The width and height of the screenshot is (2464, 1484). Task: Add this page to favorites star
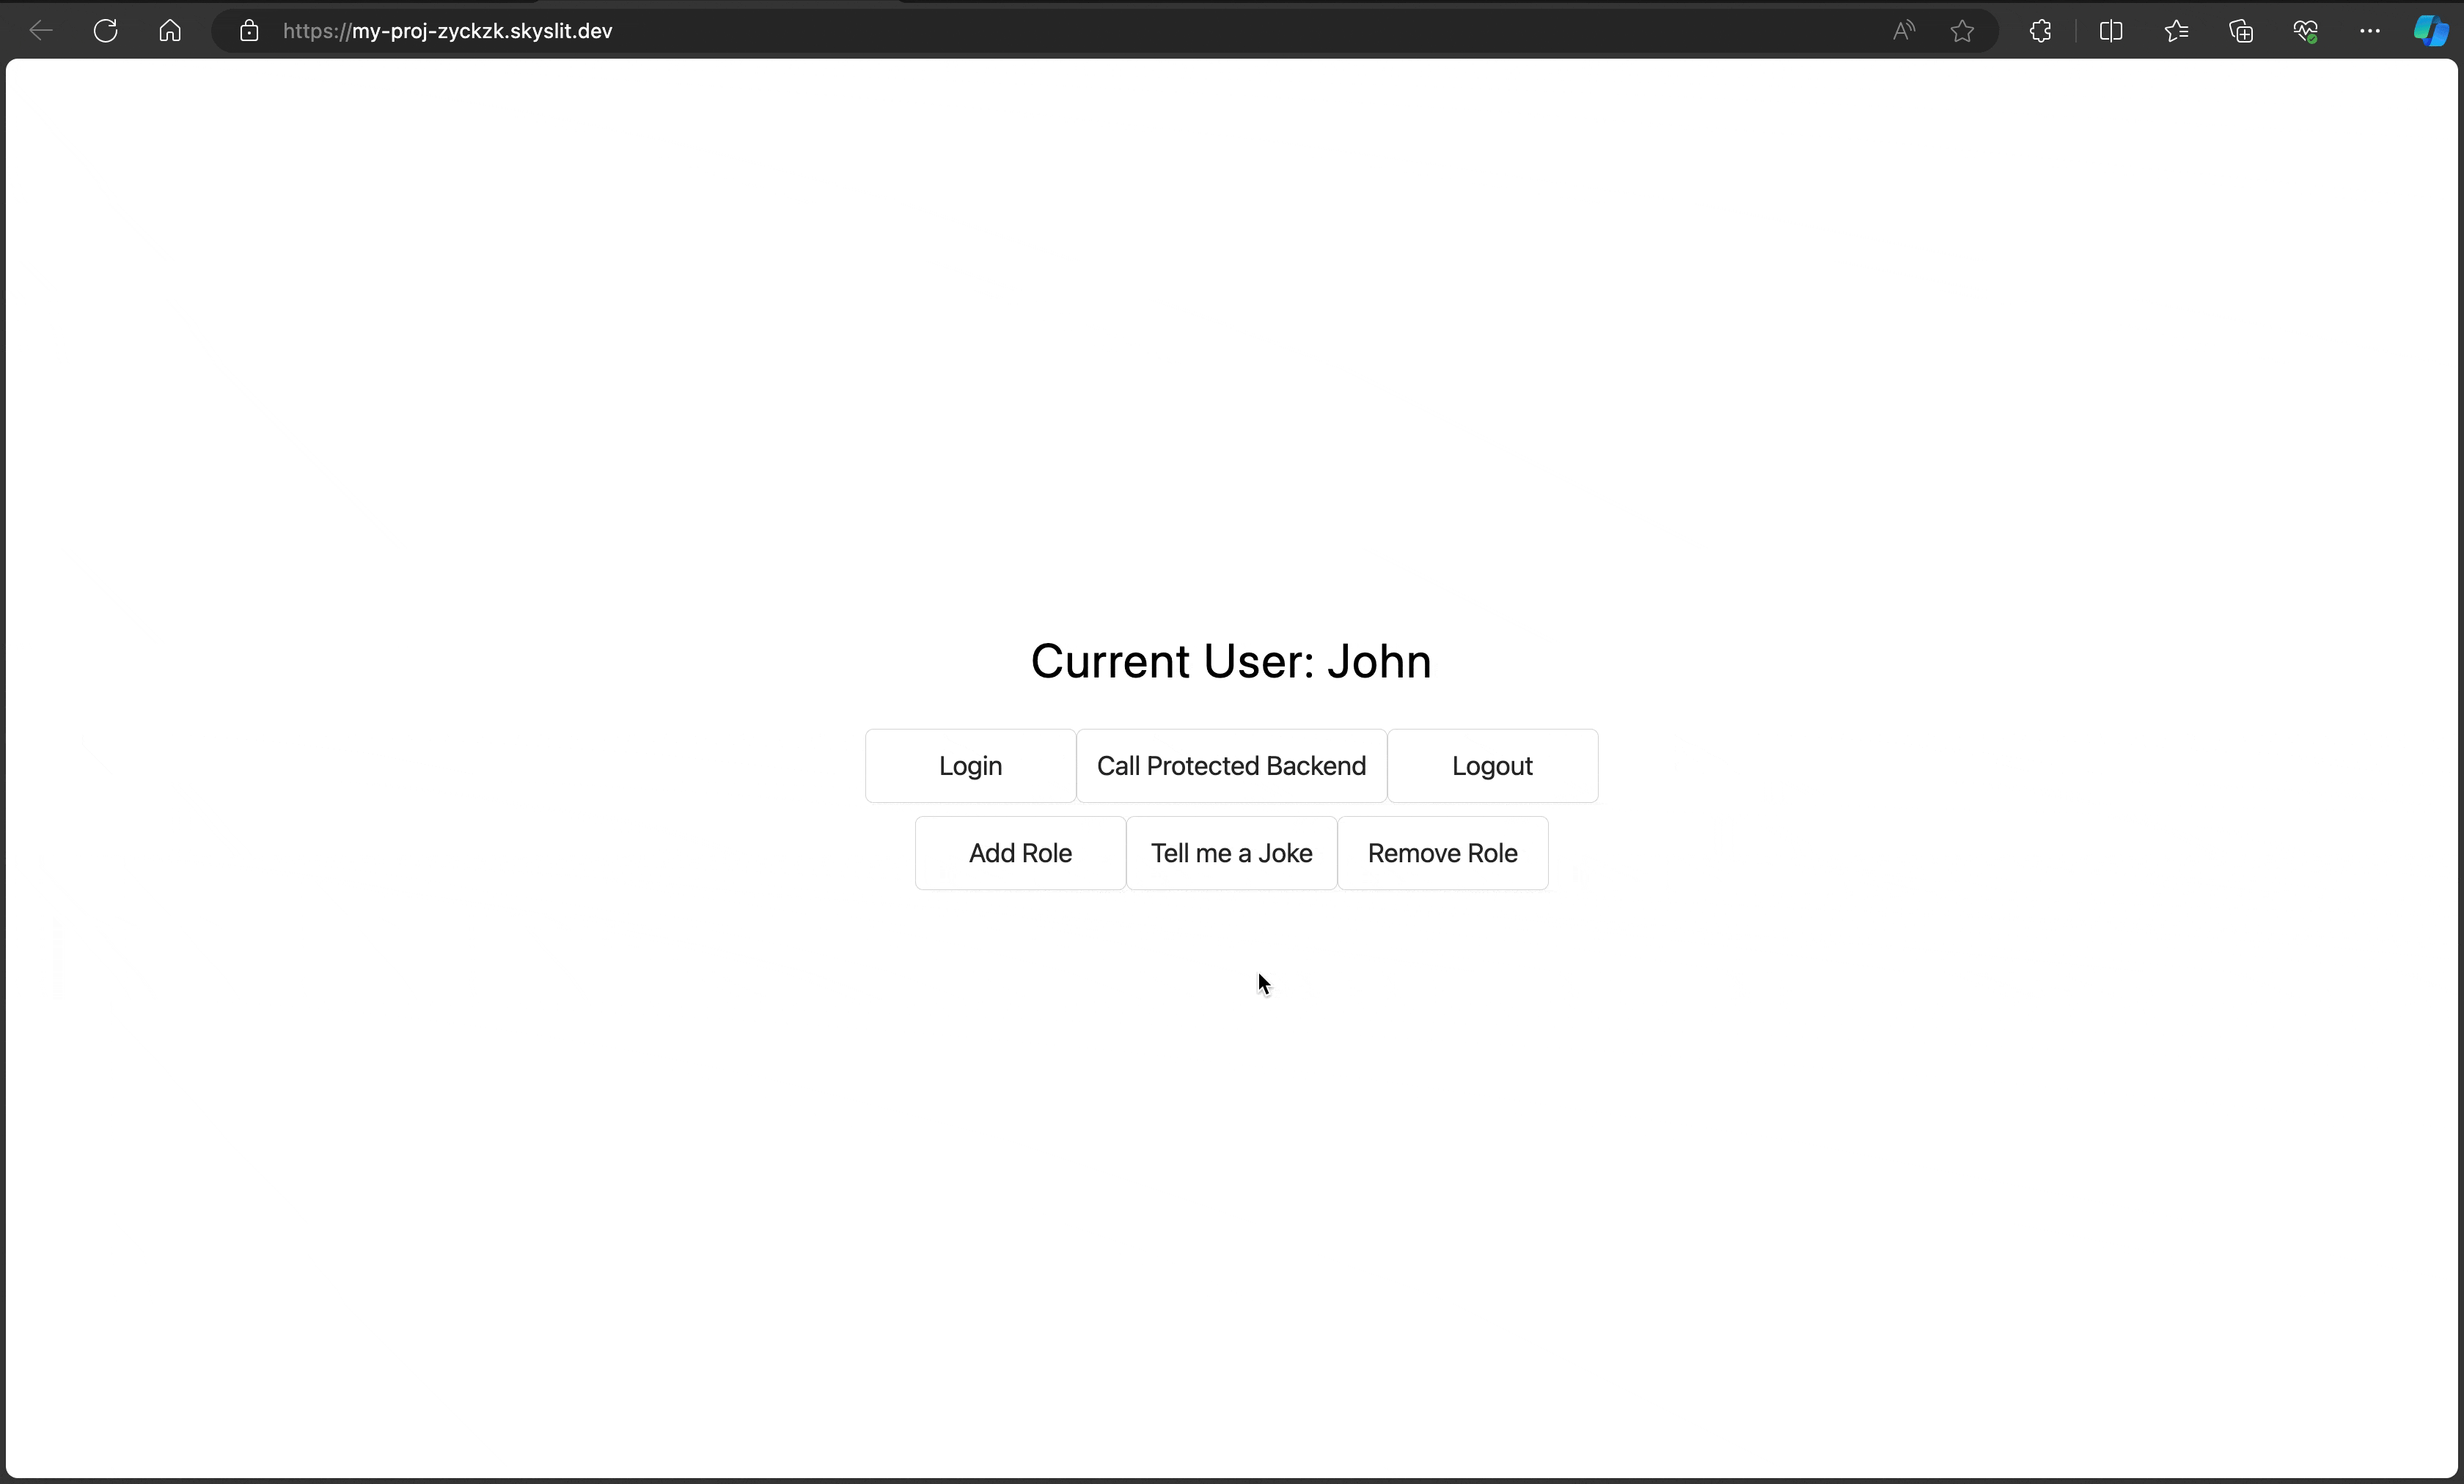click(1962, 31)
